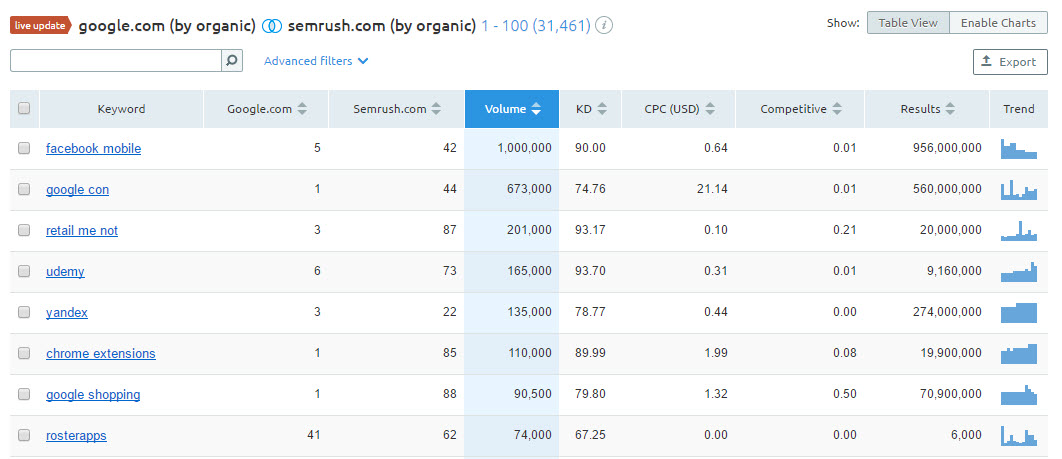Screen dimensions: 1062x459
Task: Click the Keyword column header
Action: tap(121, 109)
